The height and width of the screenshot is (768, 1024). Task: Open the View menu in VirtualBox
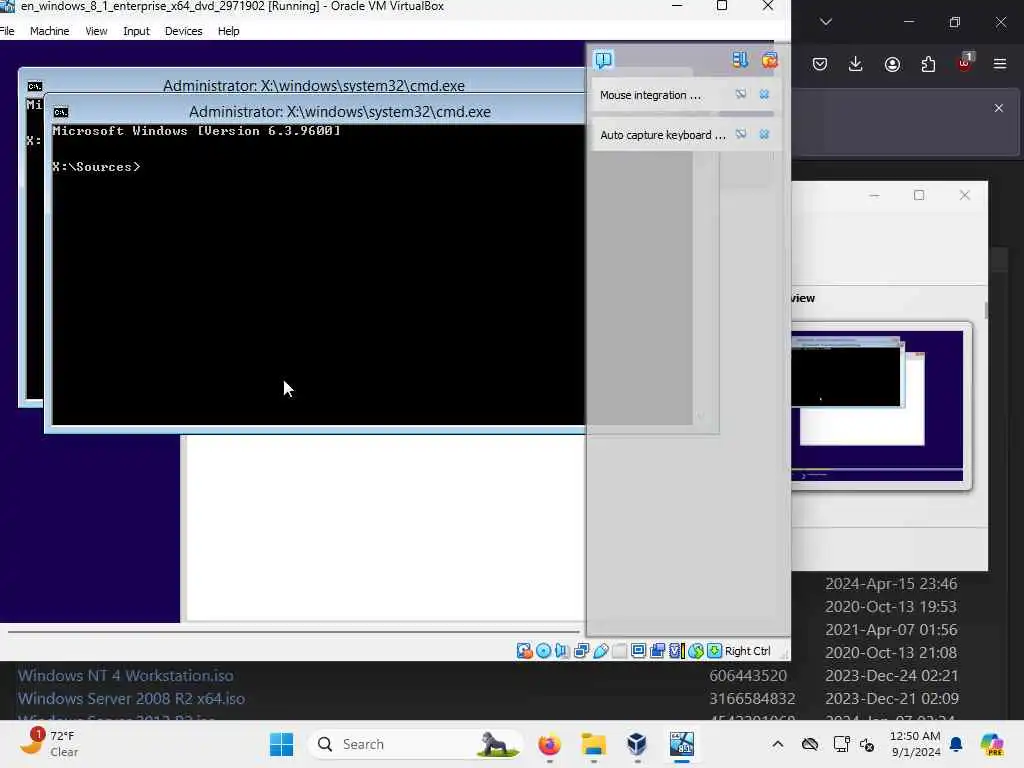[96, 31]
